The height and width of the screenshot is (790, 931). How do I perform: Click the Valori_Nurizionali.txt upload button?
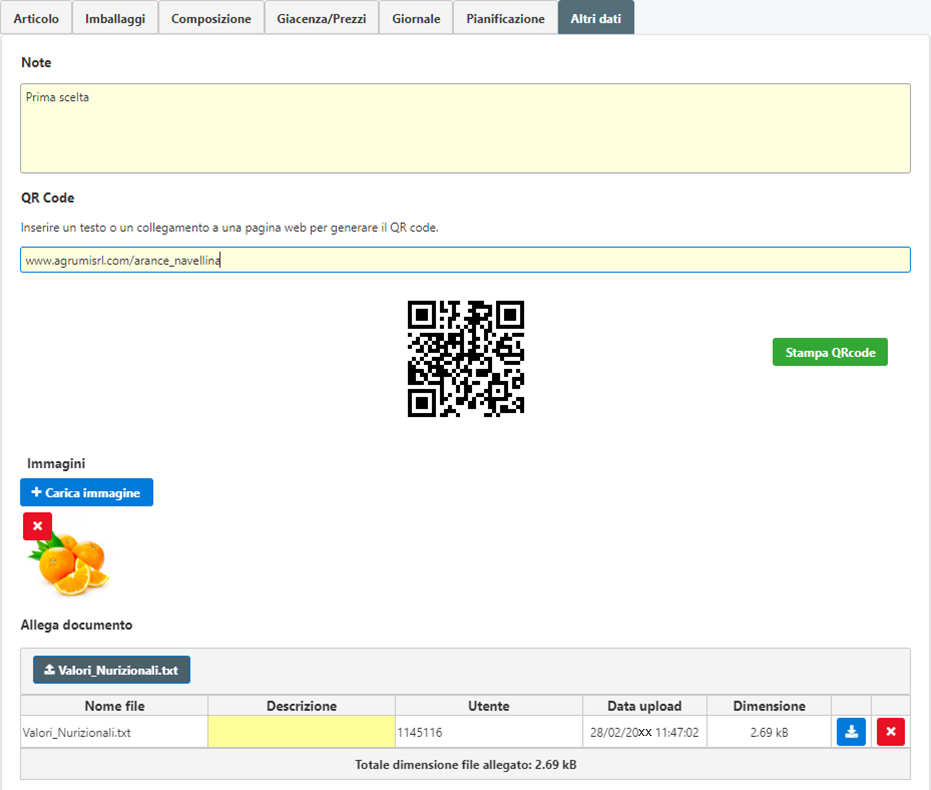pyautogui.click(x=112, y=670)
